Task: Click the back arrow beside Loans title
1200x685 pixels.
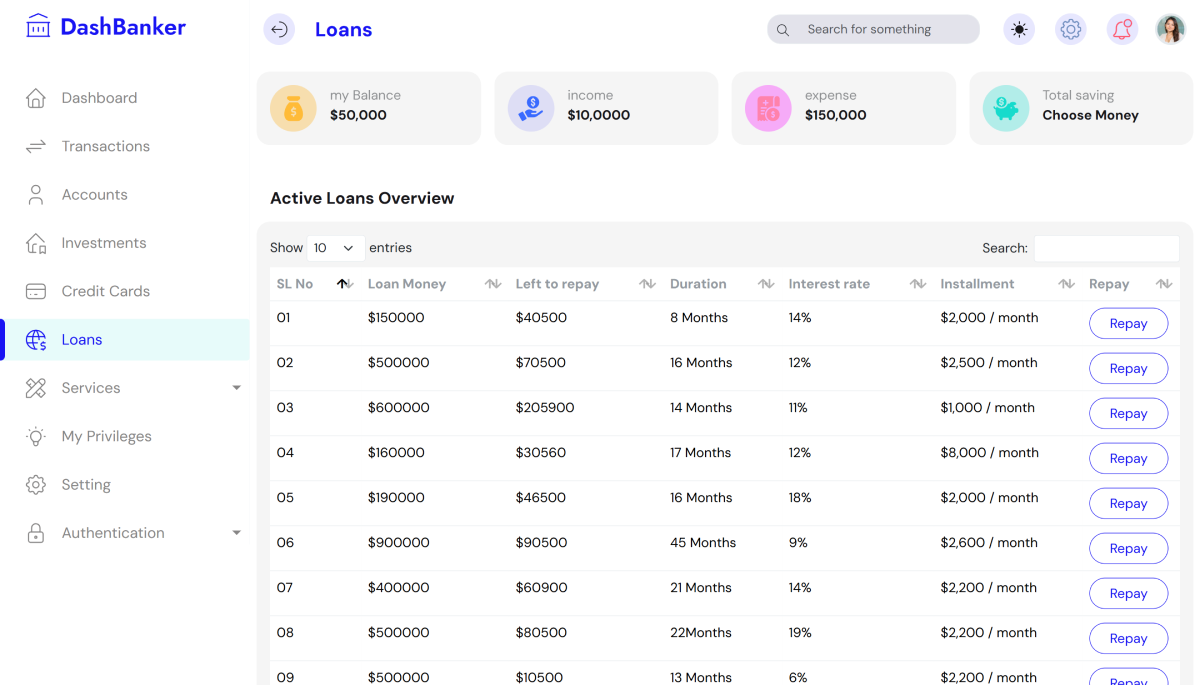Action: point(279,30)
